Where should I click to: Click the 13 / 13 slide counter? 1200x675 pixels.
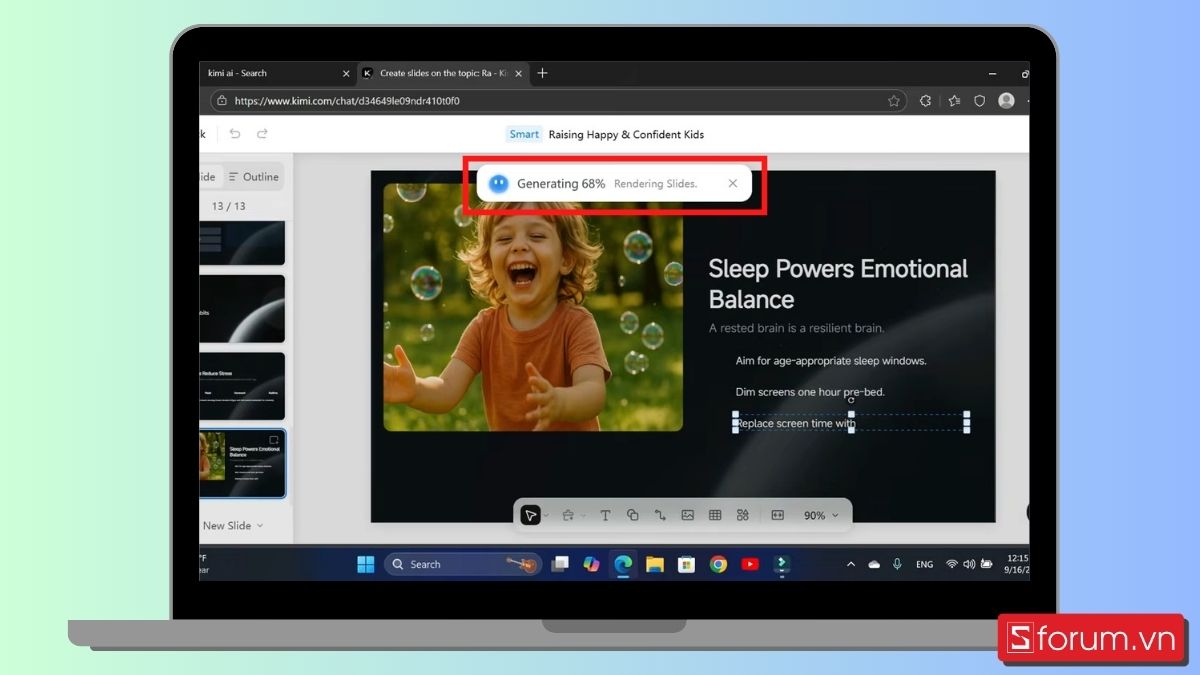228,206
